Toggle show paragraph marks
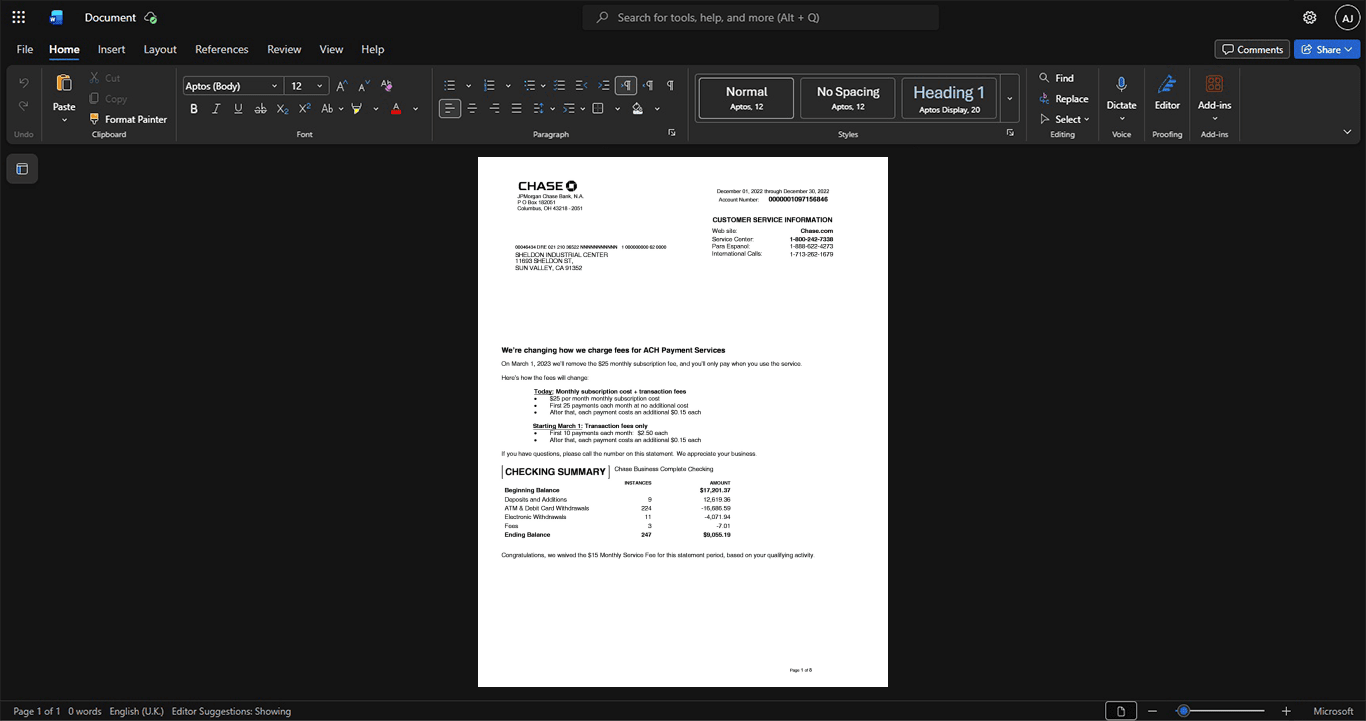1366x721 pixels. [670, 85]
